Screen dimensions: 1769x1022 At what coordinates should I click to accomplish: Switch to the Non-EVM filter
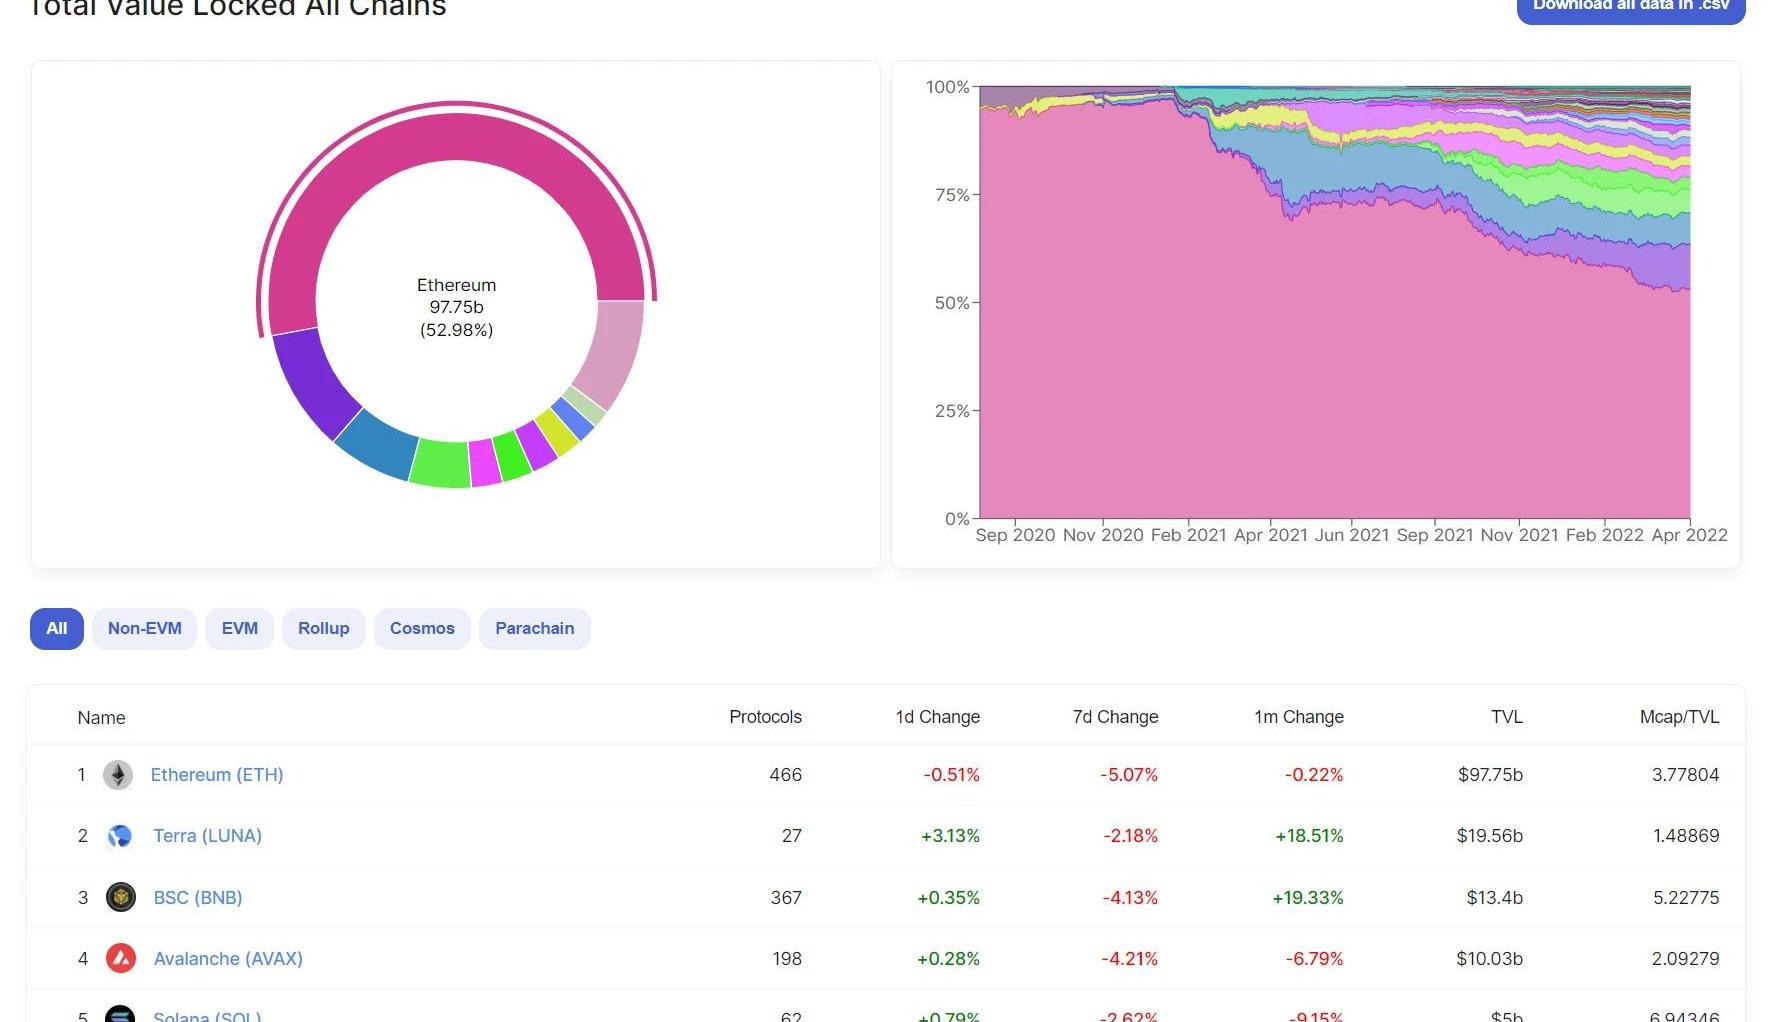pos(145,629)
